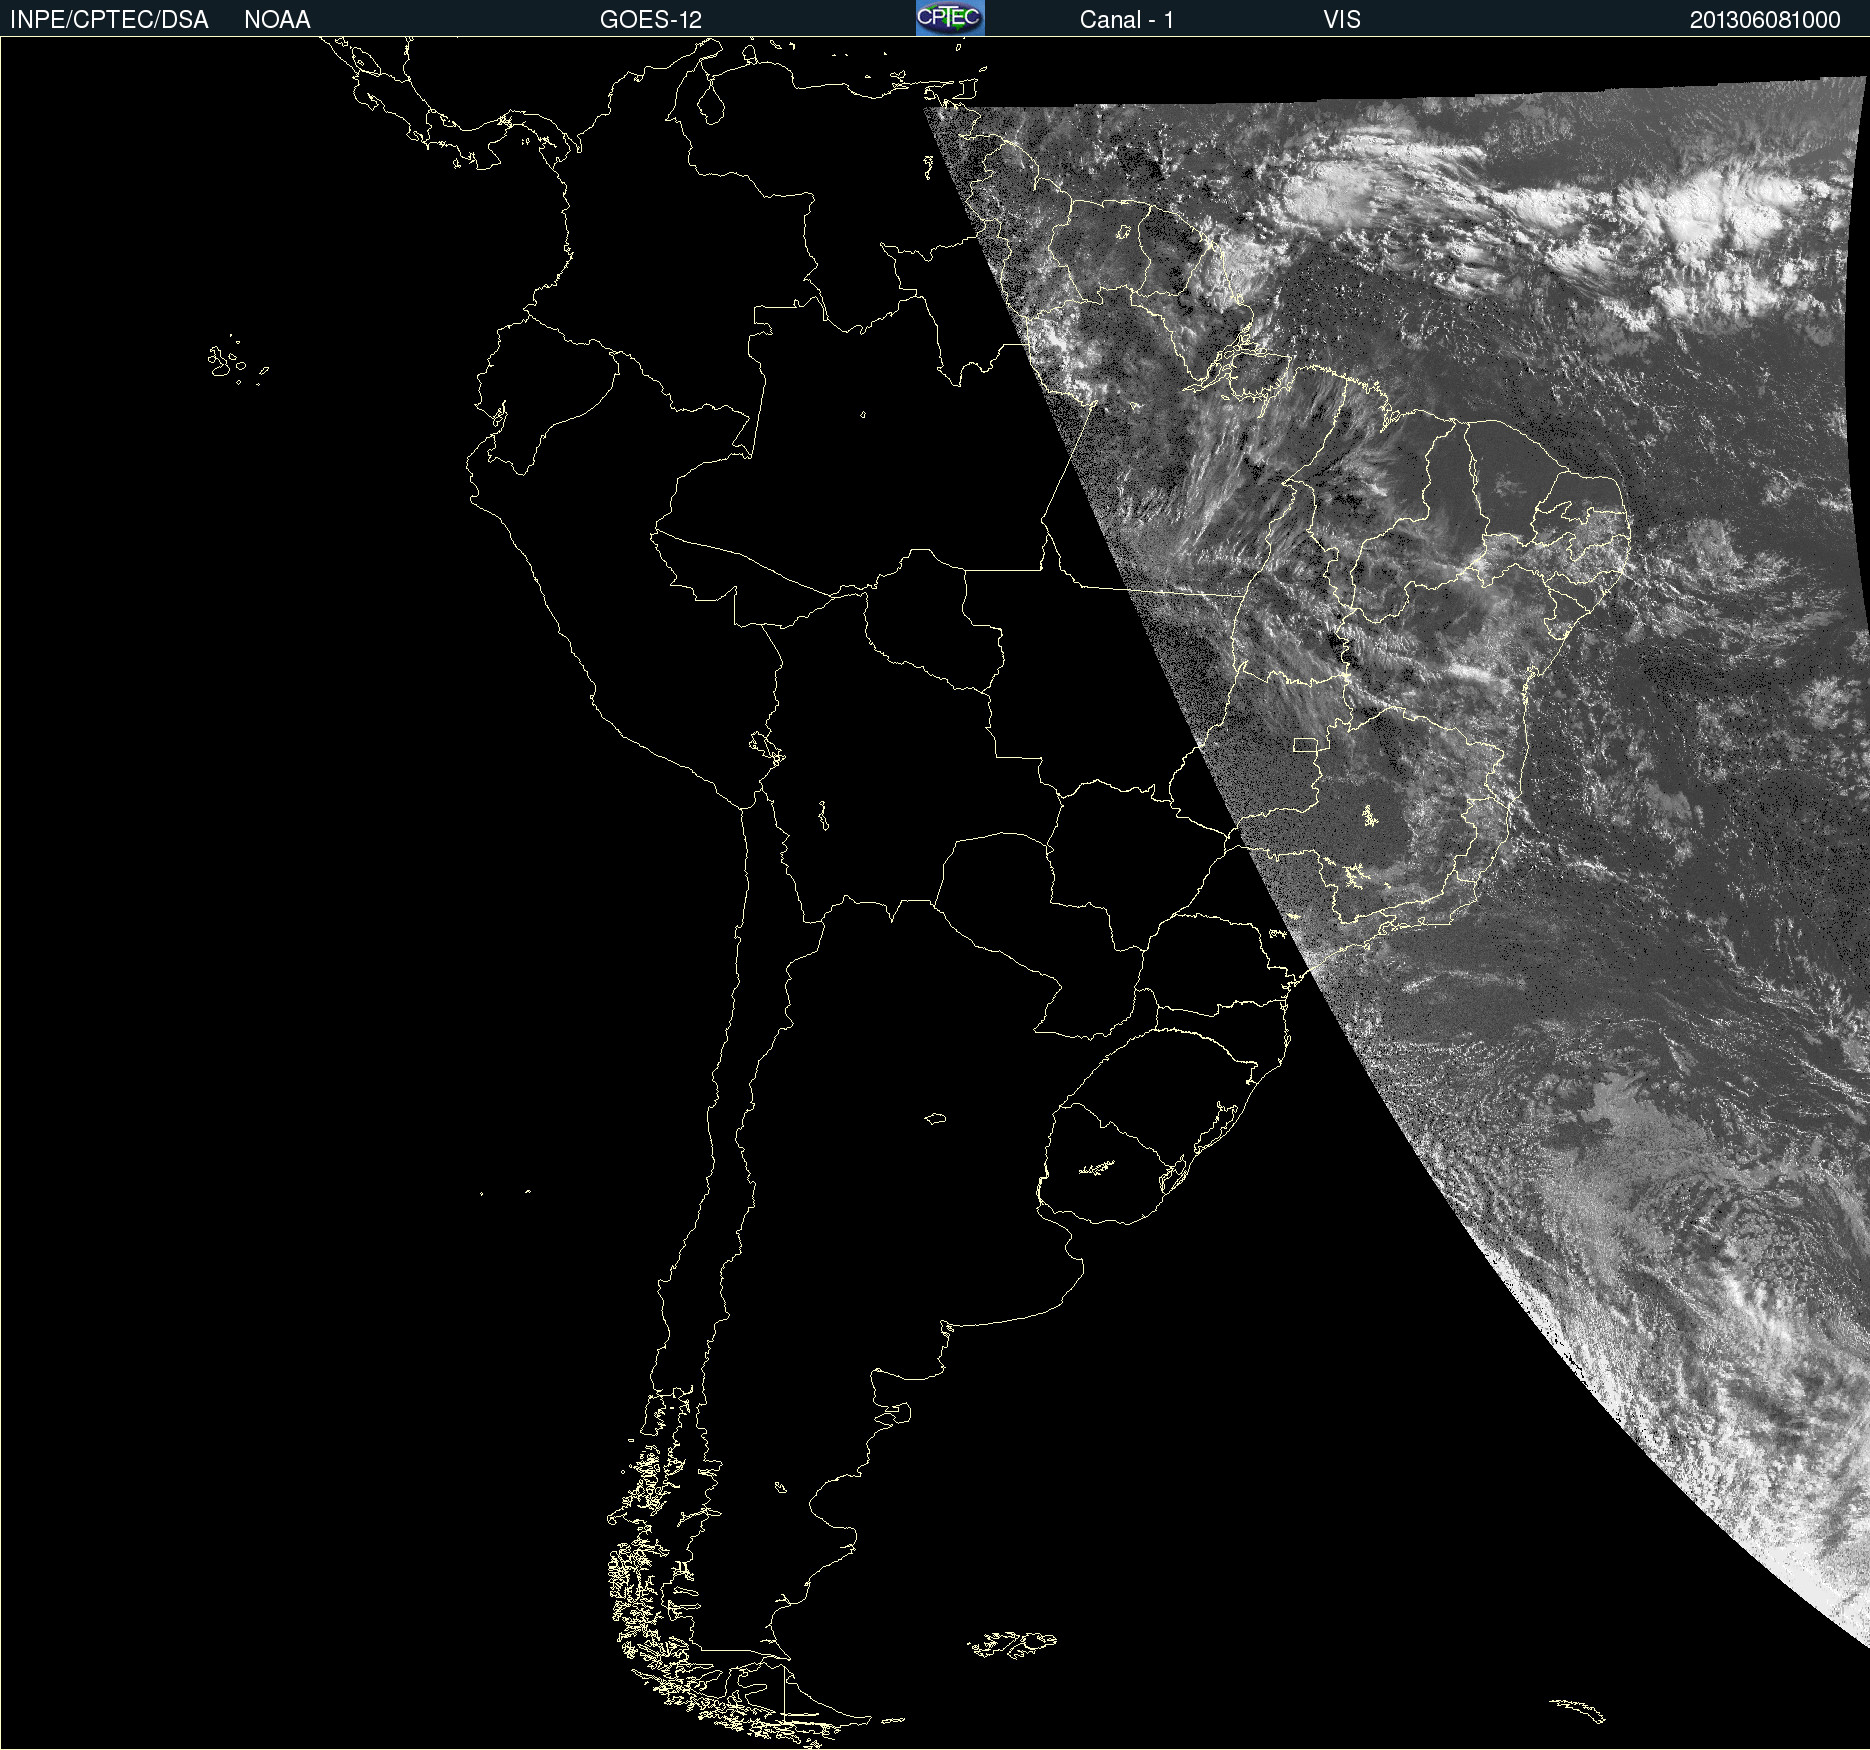Viewport: 1870px width, 1750px height.
Task: Click the NOAA label in the header
Action: click(277, 20)
